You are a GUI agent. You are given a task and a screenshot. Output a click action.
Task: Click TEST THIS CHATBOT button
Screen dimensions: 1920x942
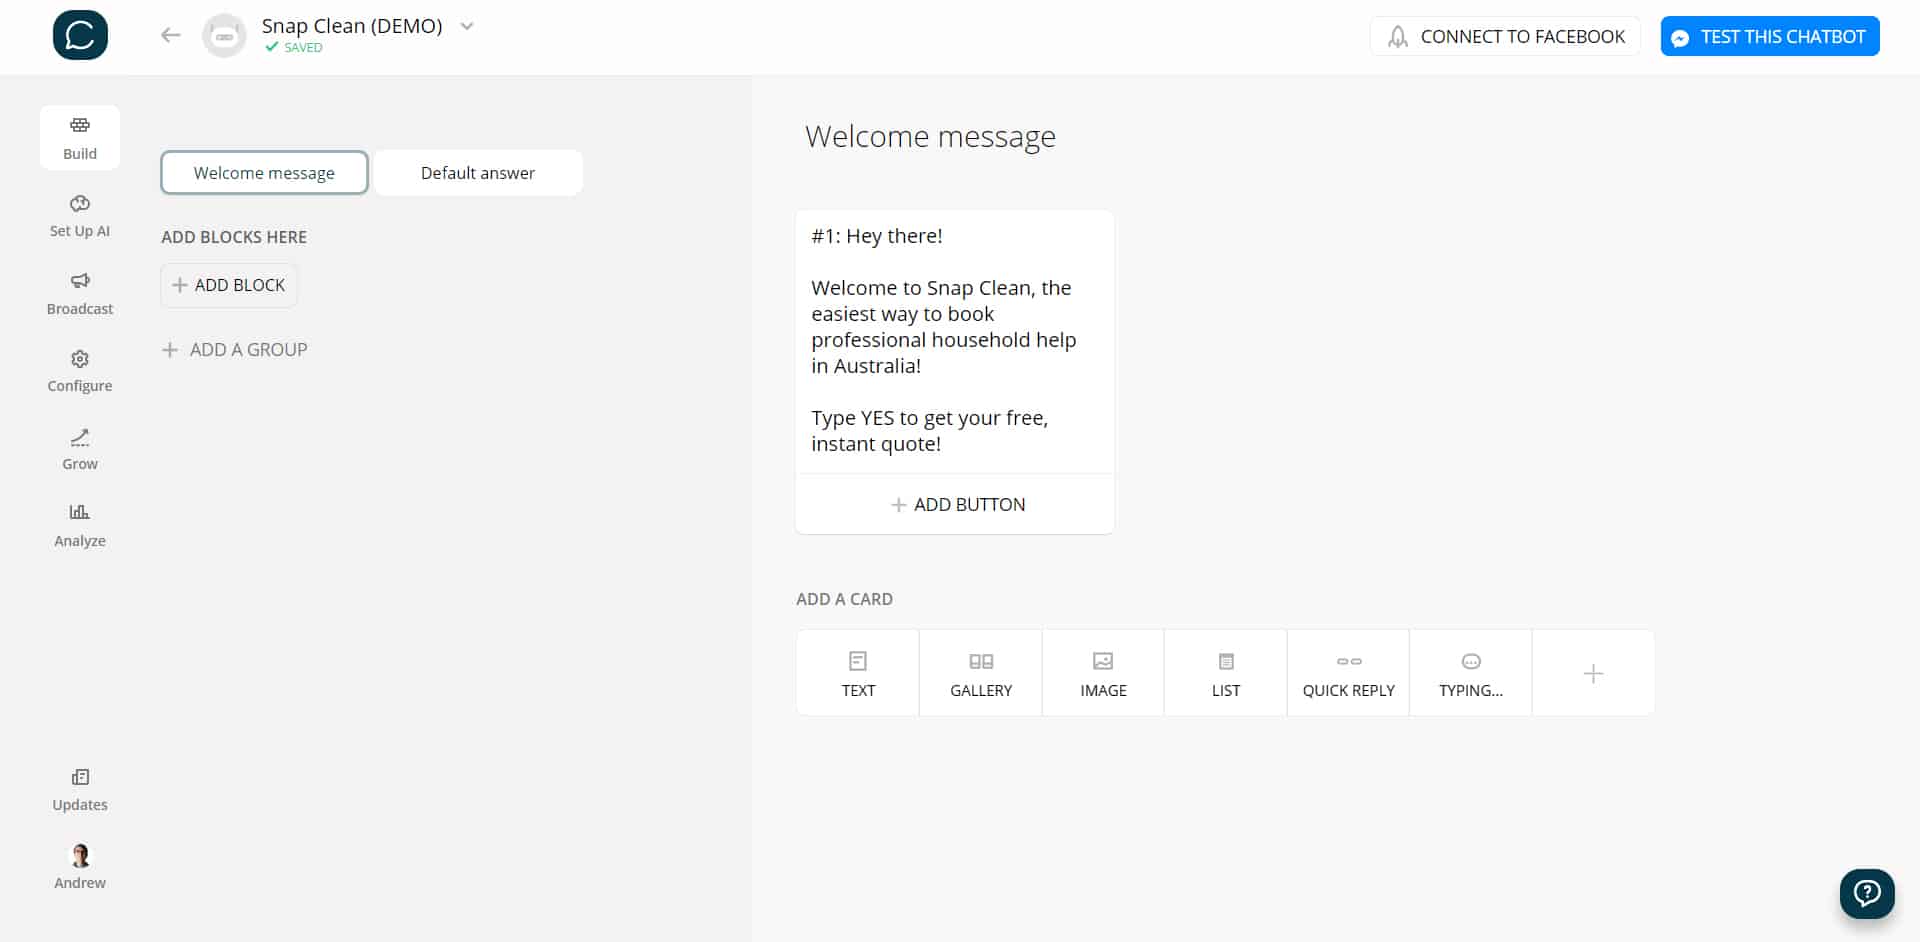(x=1770, y=36)
